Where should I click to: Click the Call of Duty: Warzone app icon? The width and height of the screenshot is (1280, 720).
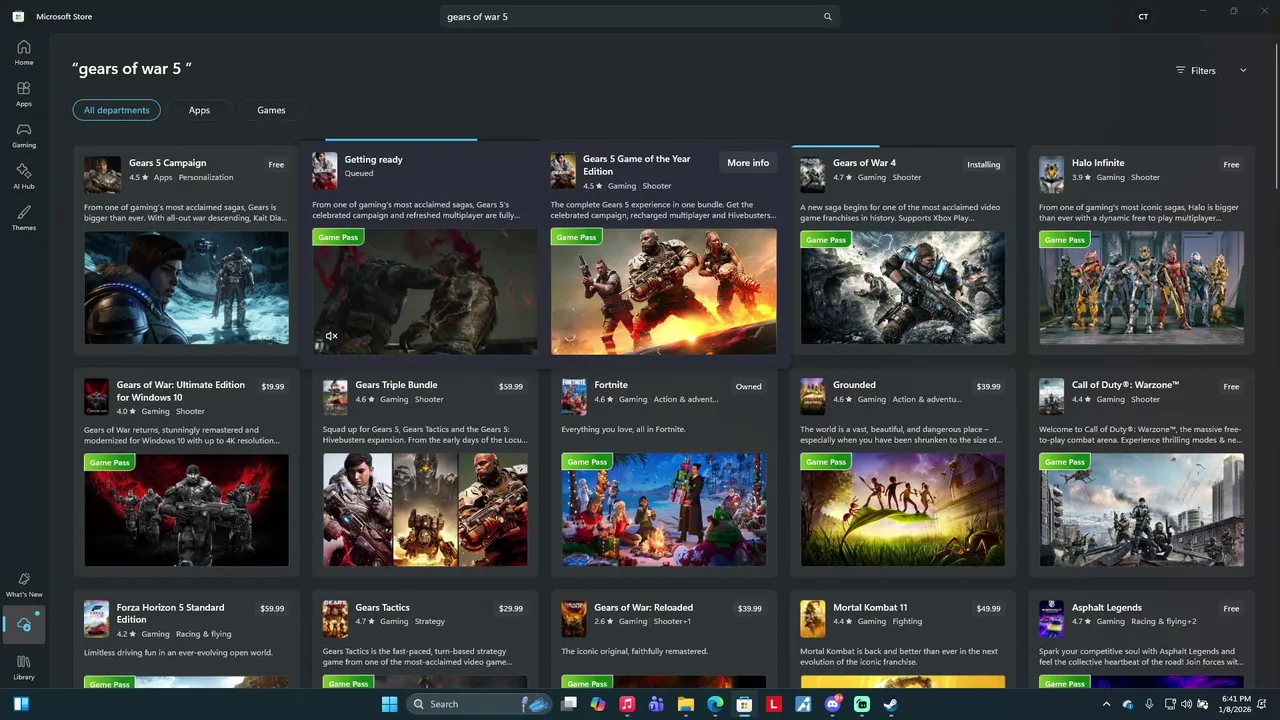pyautogui.click(x=1051, y=396)
